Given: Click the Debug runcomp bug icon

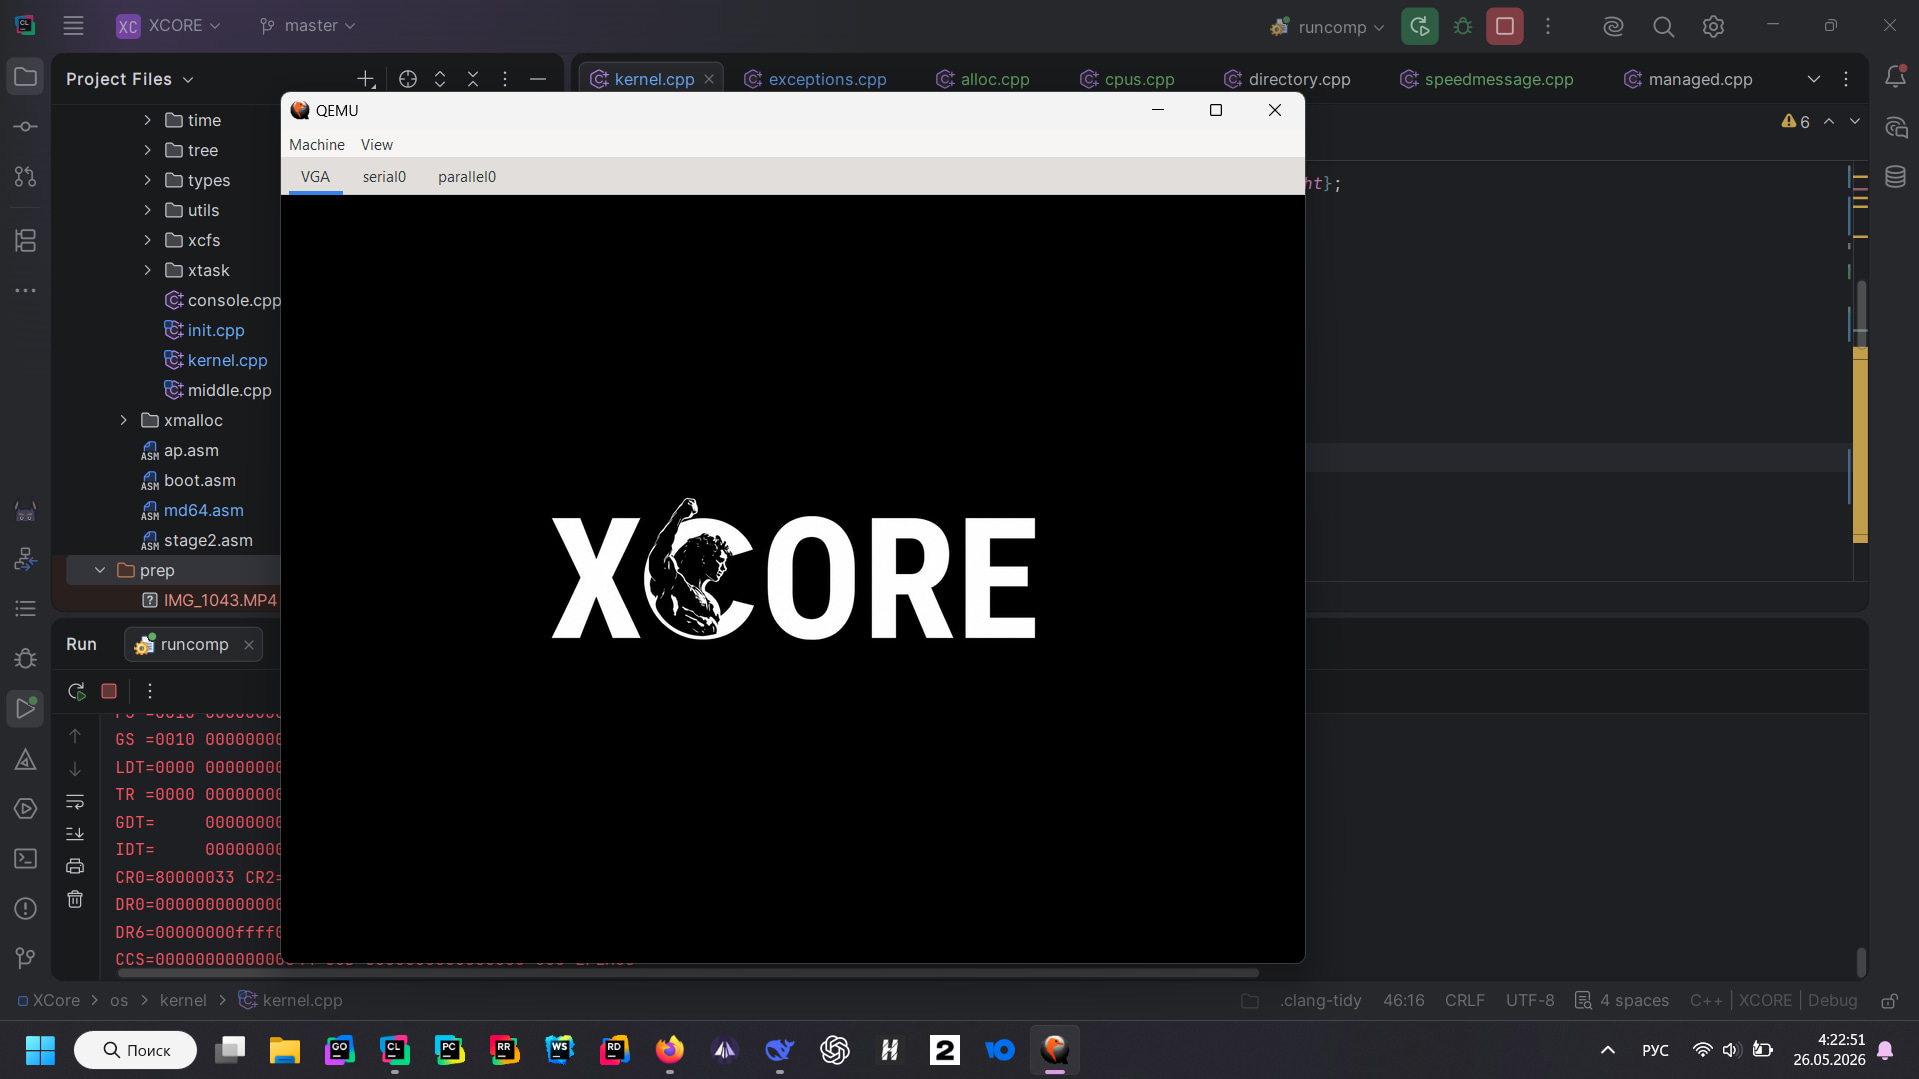Looking at the screenshot, I should click(x=1463, y=26).
